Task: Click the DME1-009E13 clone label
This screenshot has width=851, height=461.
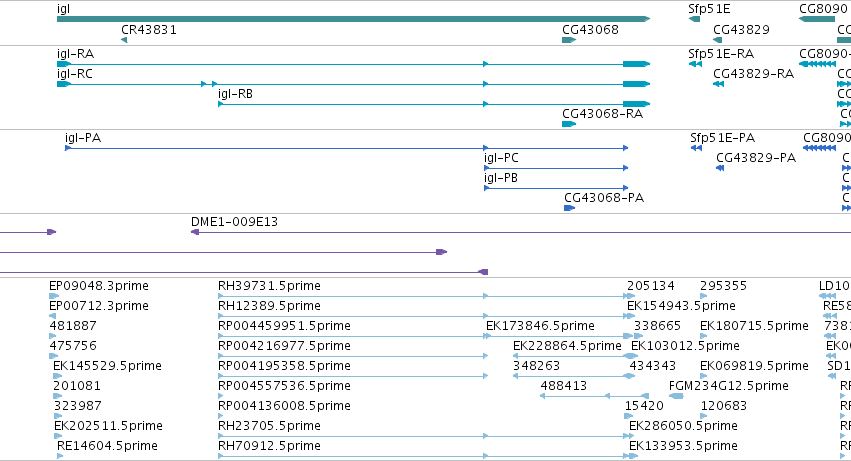Action: (x=234, y=222)
